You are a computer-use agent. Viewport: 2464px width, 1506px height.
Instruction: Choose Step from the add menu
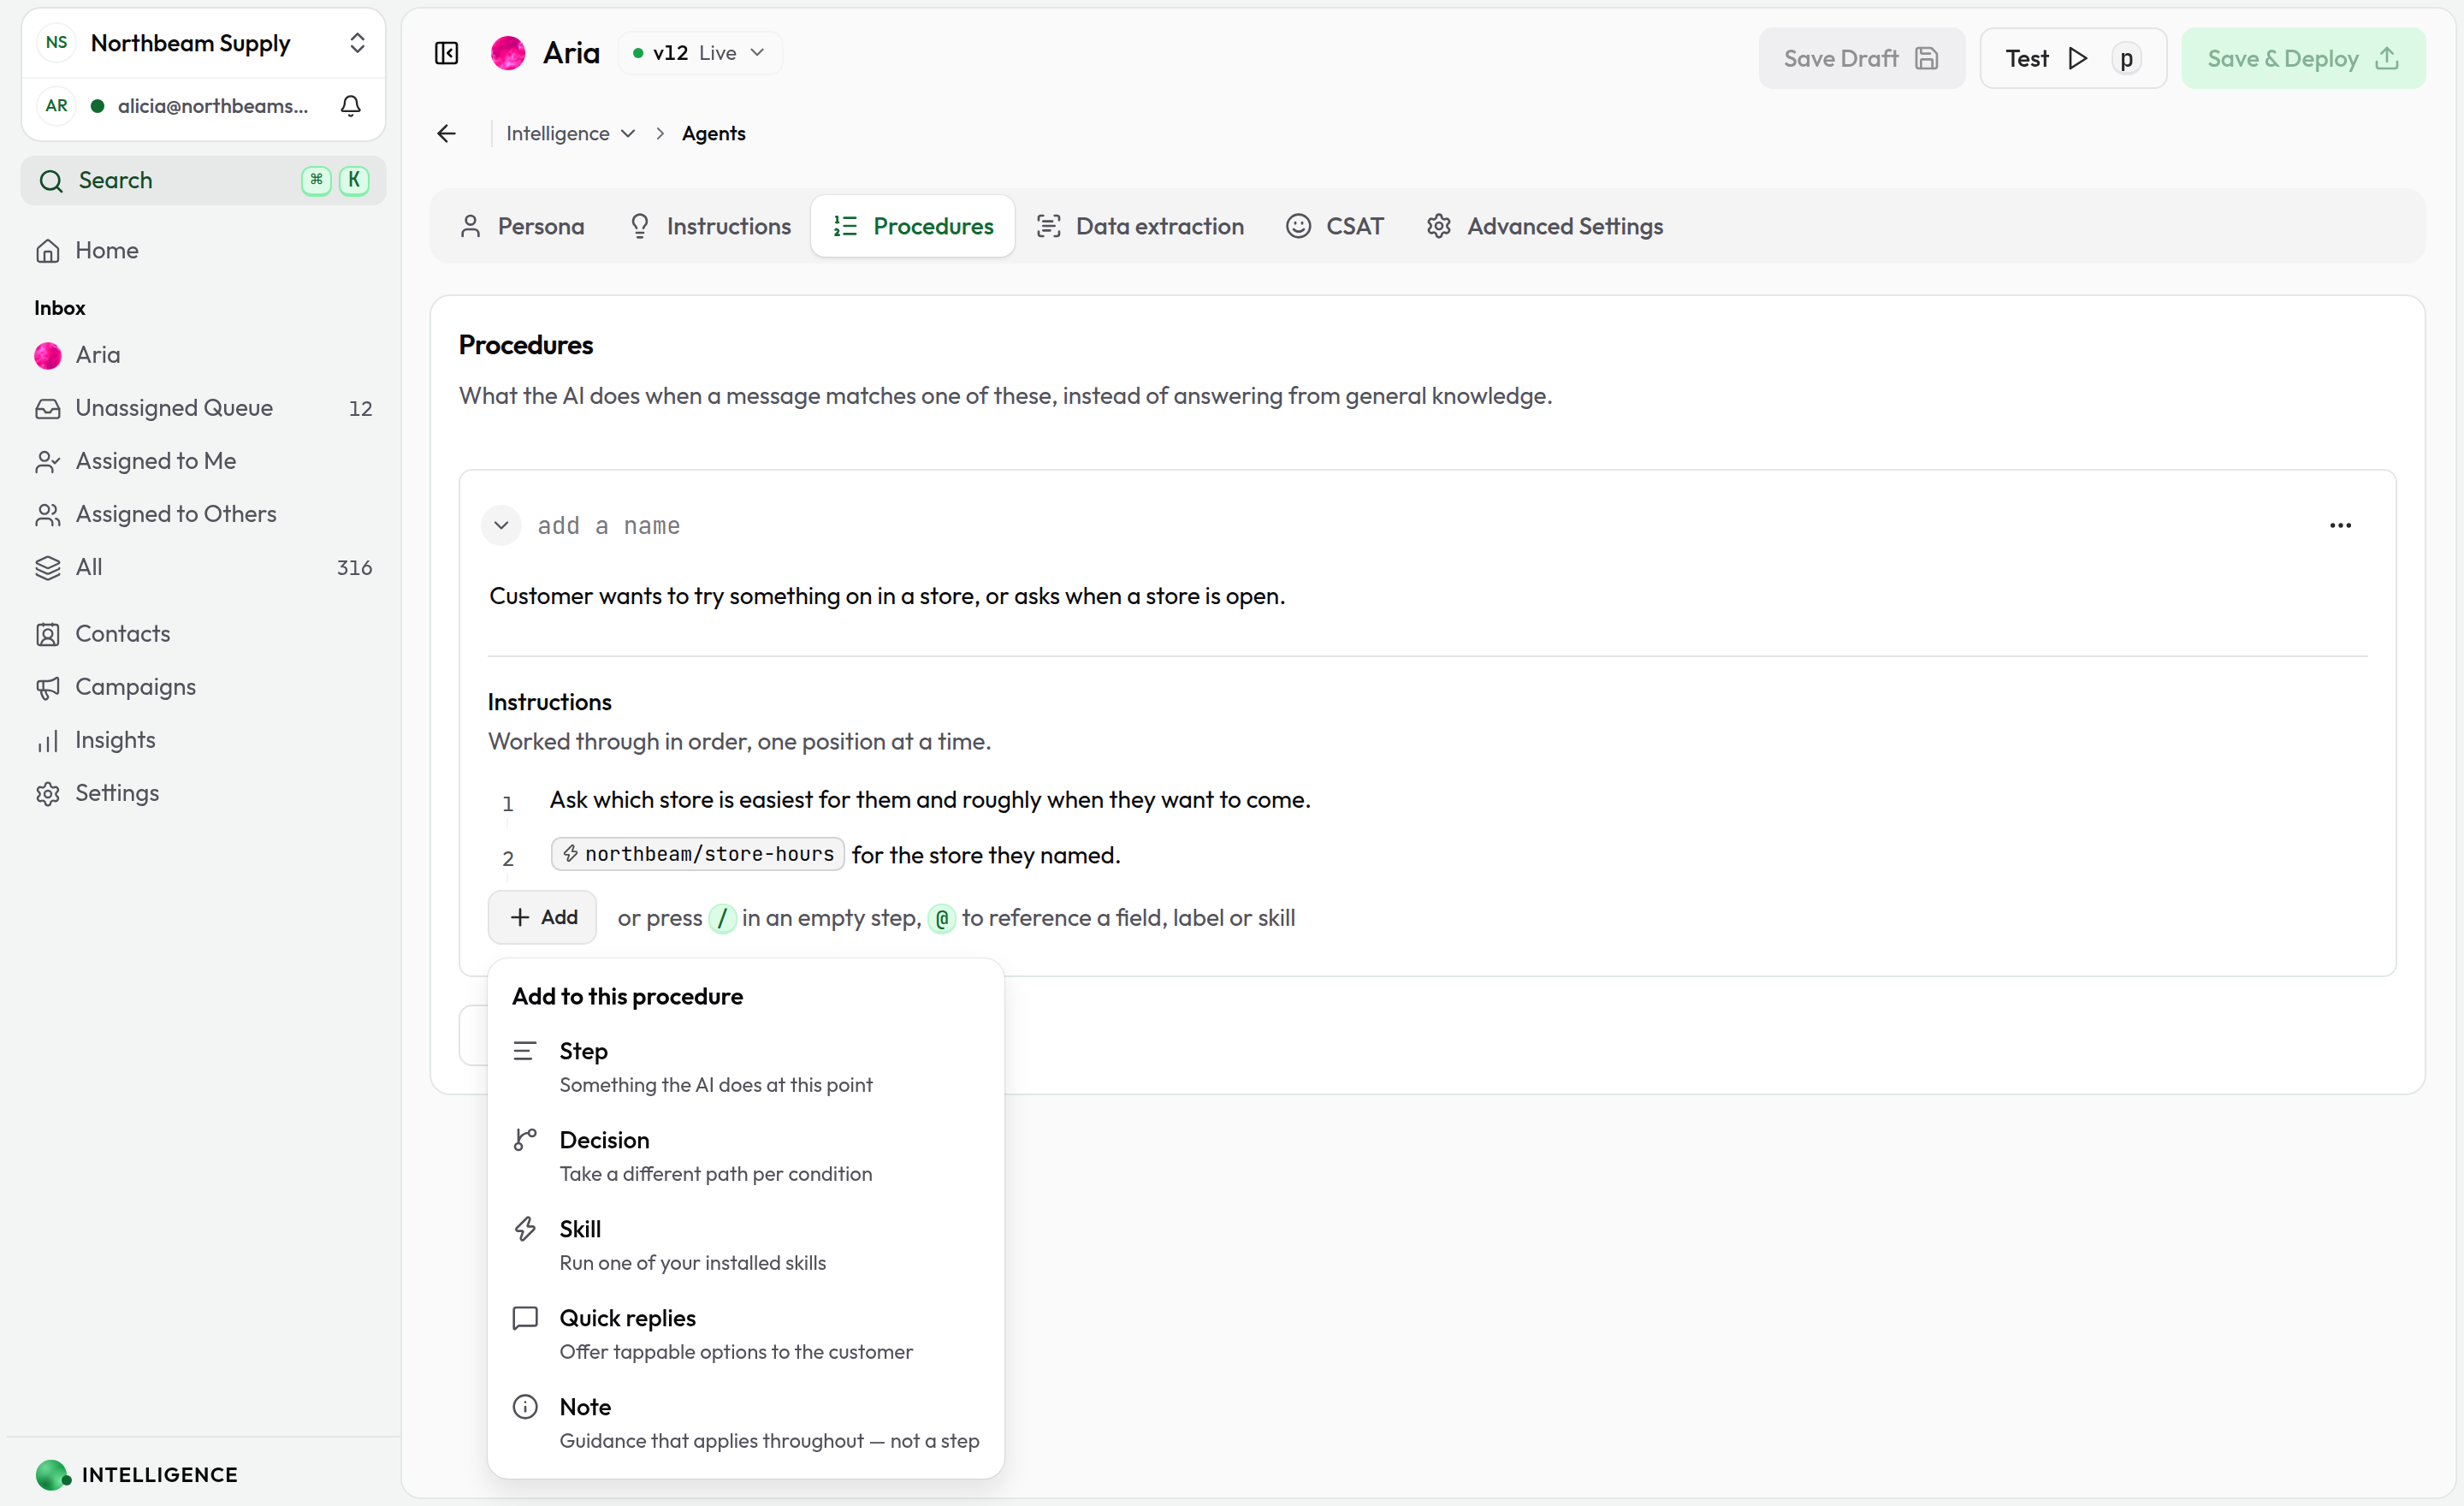[x=745, y=1067]
